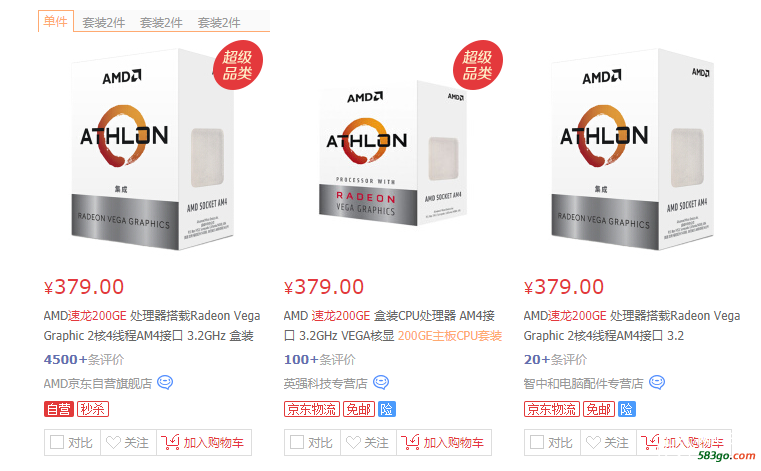The height and width of the screenshot is (471, 761).
Task: Open the 100+条评价 reviews link
Action: [x=319, y=360]
